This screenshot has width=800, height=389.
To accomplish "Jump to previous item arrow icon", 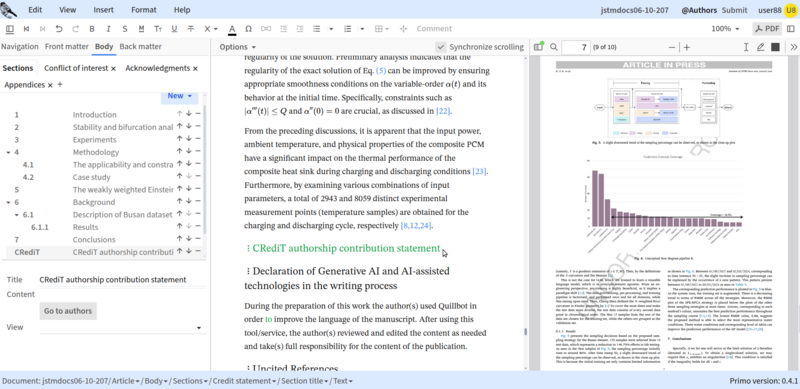I will (27, 29).
